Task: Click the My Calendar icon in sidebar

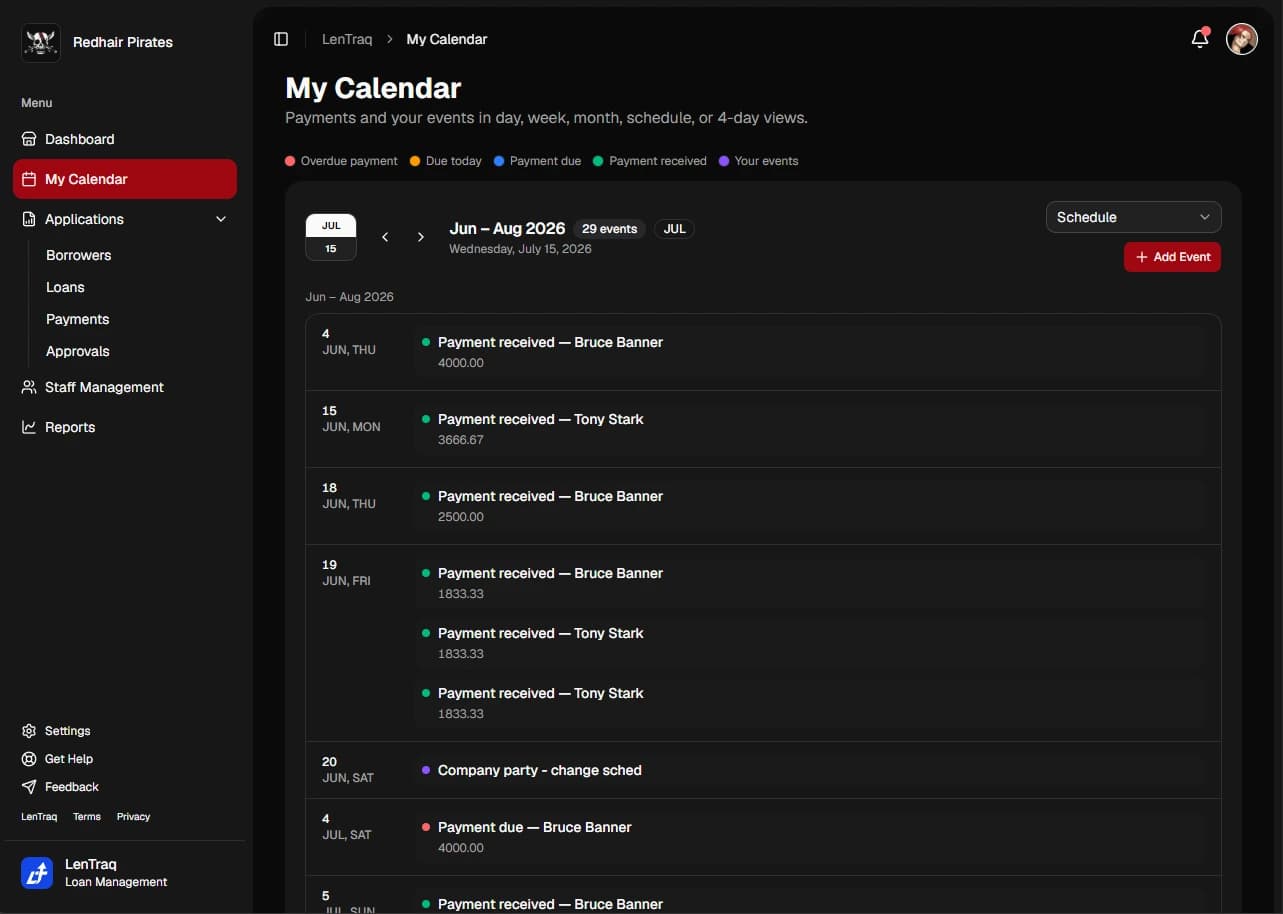Action: click(29, 179)
